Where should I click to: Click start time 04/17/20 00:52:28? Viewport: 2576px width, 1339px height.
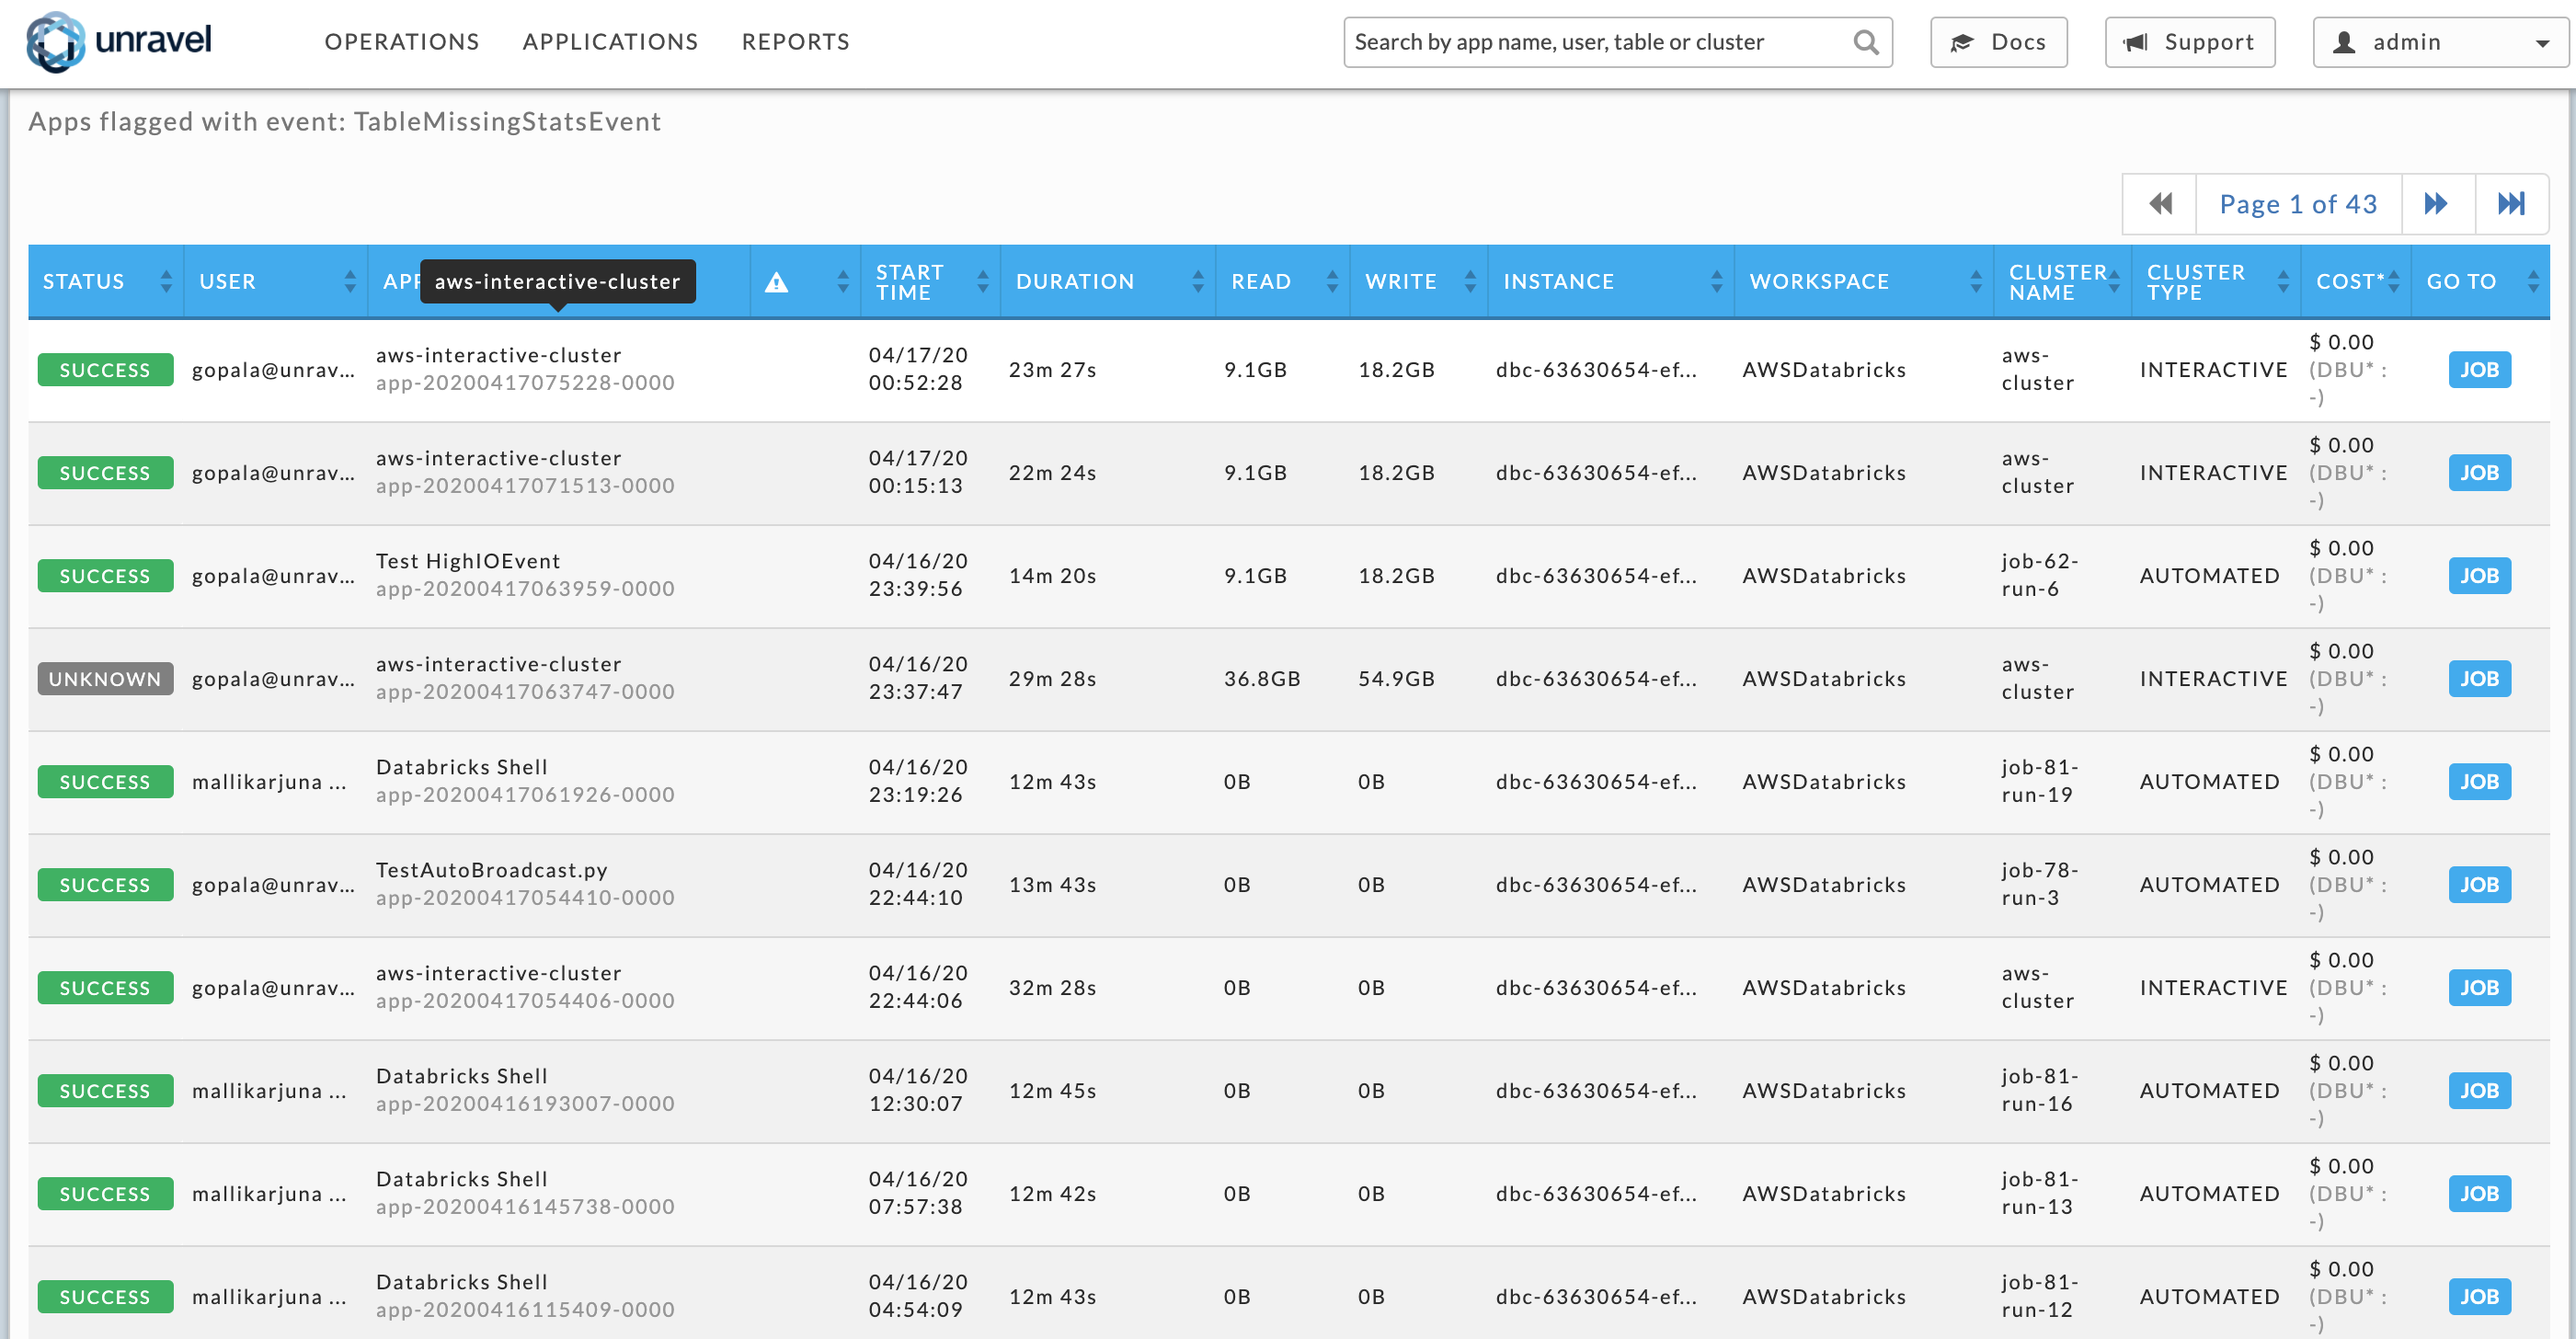918,369
